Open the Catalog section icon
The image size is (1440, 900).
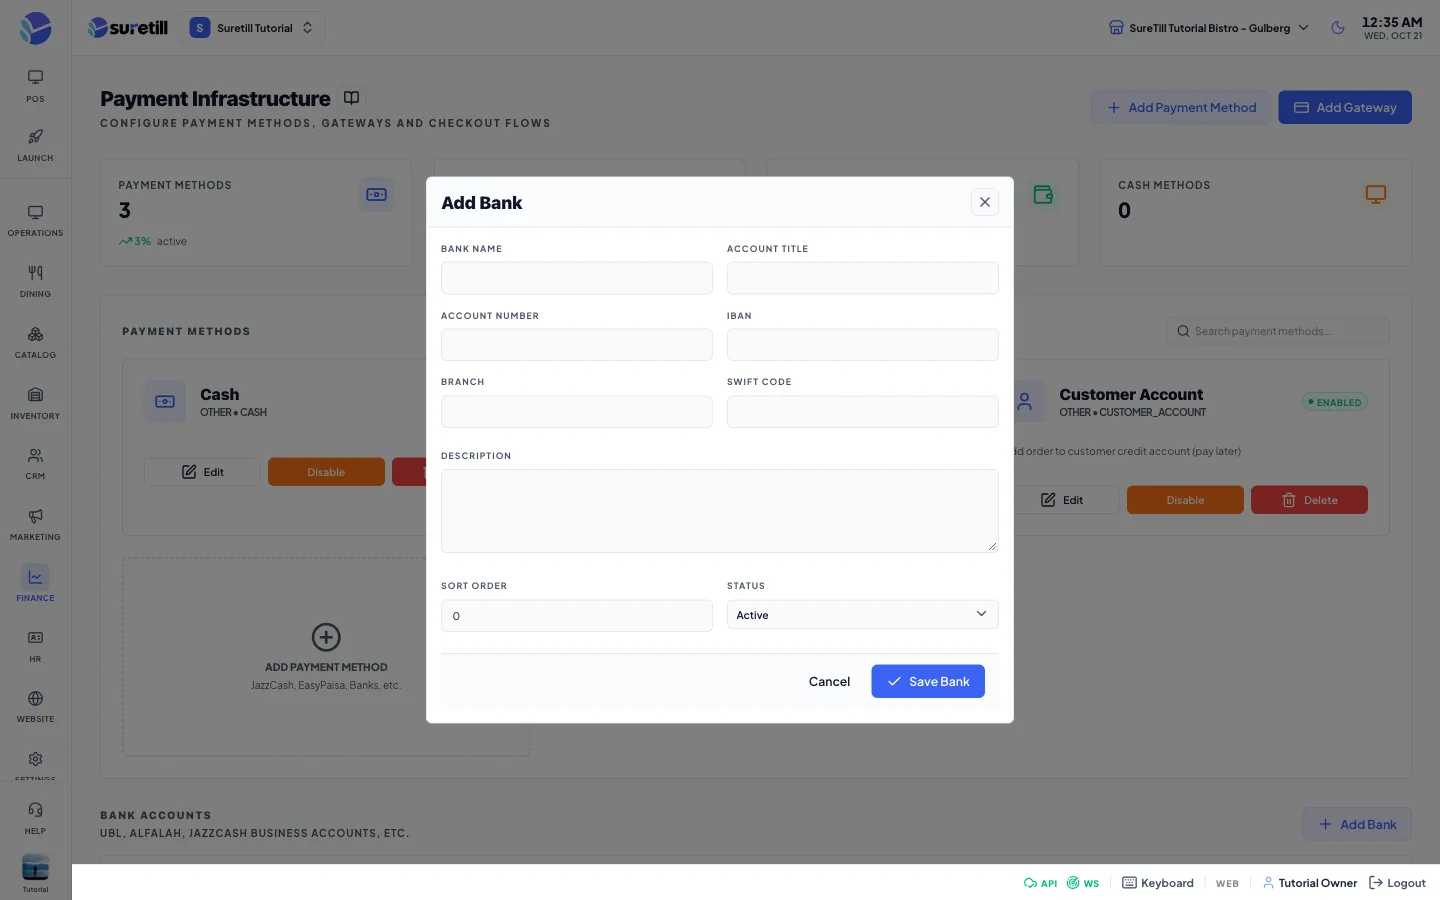(35, 334)
